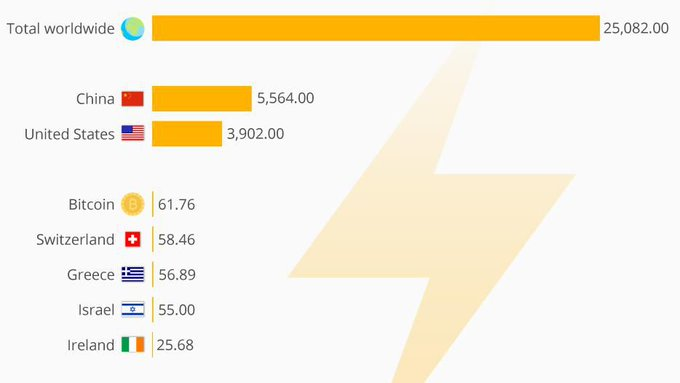Click the 5,564.00 value label
The height and width of the screenshot is (383, 680).
[x=285, y=98]
